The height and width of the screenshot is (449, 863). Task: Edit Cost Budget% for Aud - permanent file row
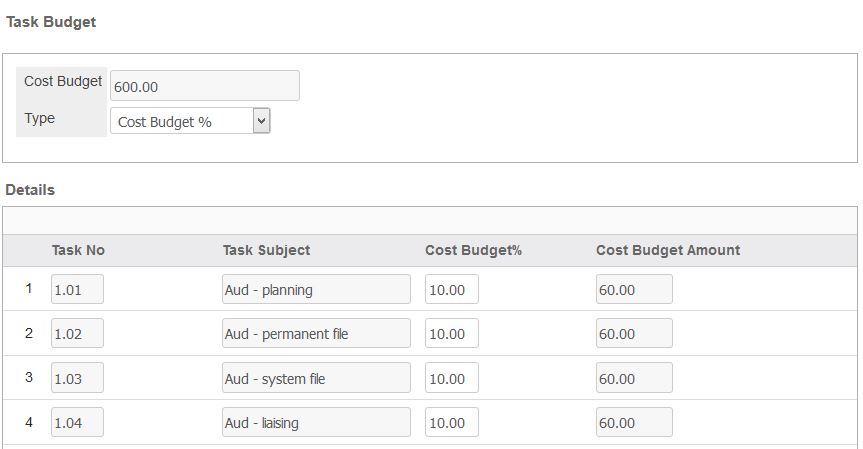(452, 333)
